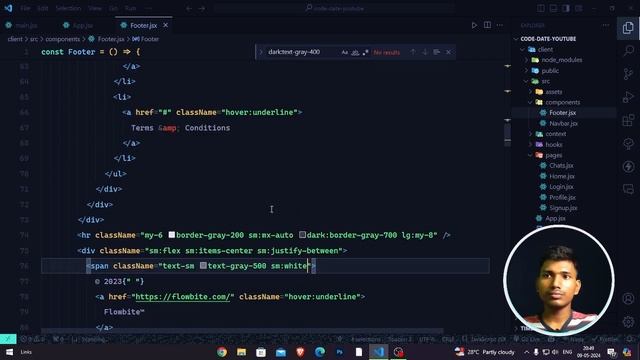Click the title bar command center search box
The image size is (640, 360).
(x=334, y=8)
